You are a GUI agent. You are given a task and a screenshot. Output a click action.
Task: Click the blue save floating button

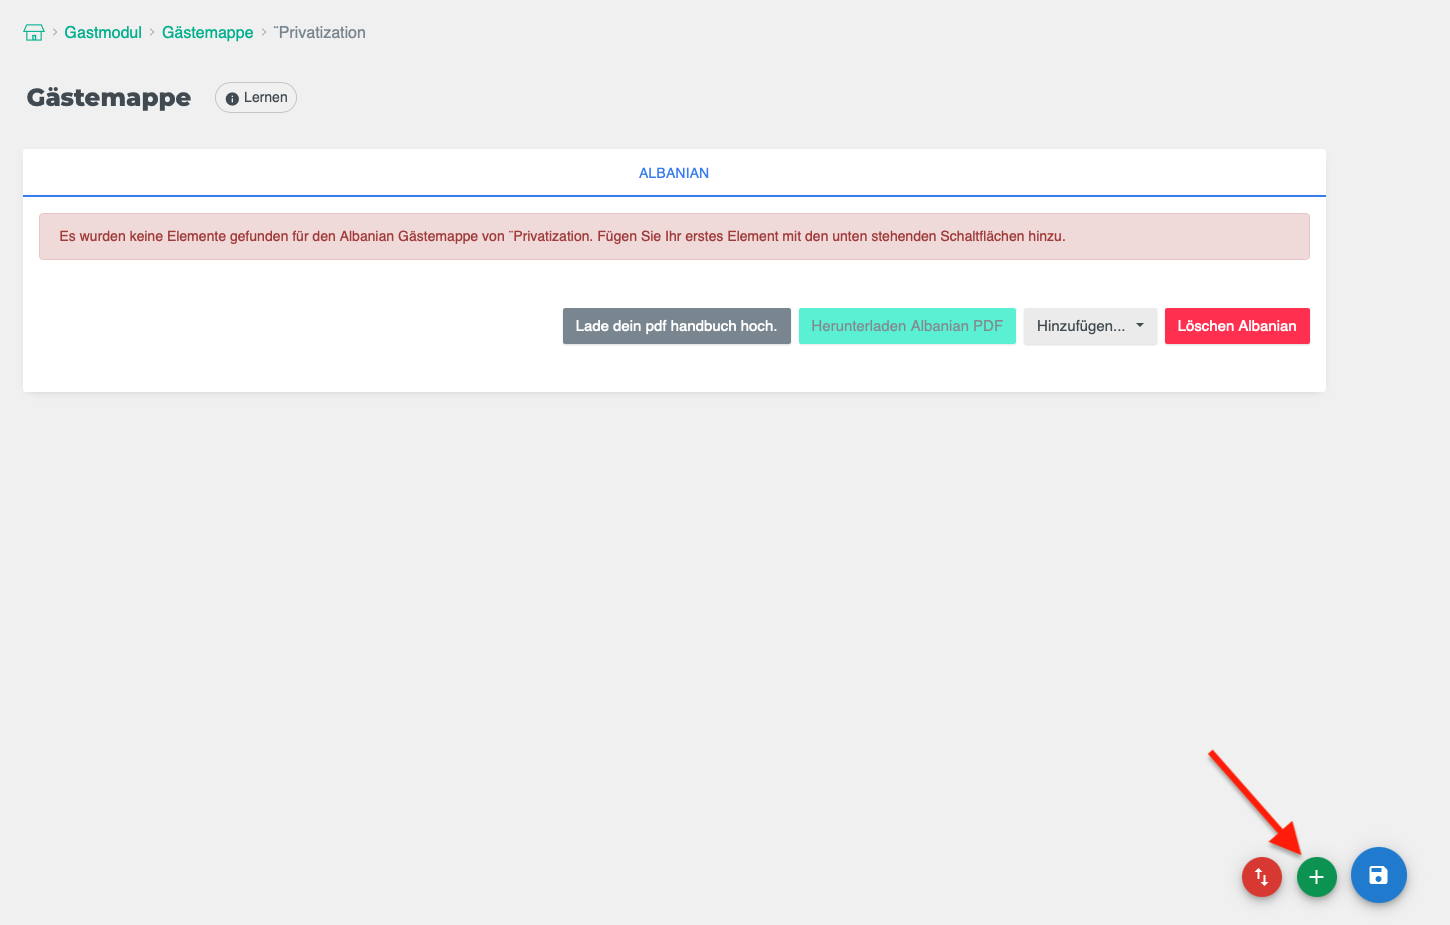1378,875
